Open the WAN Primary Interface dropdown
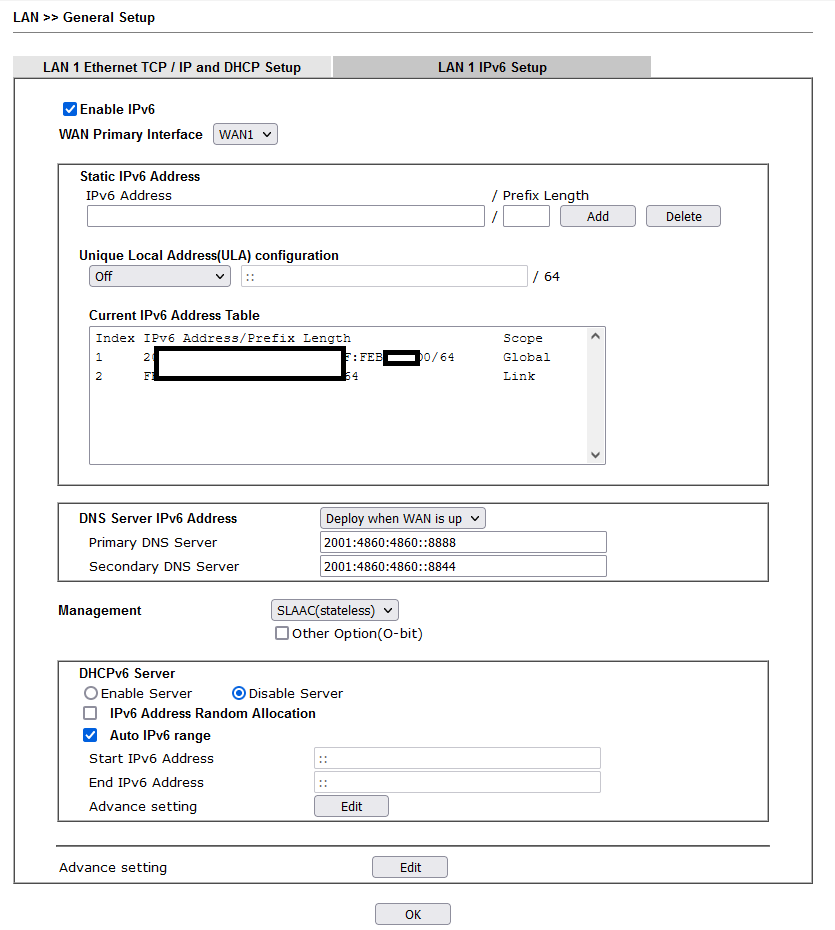Screen dimensions: 835x930 (245, 135)
